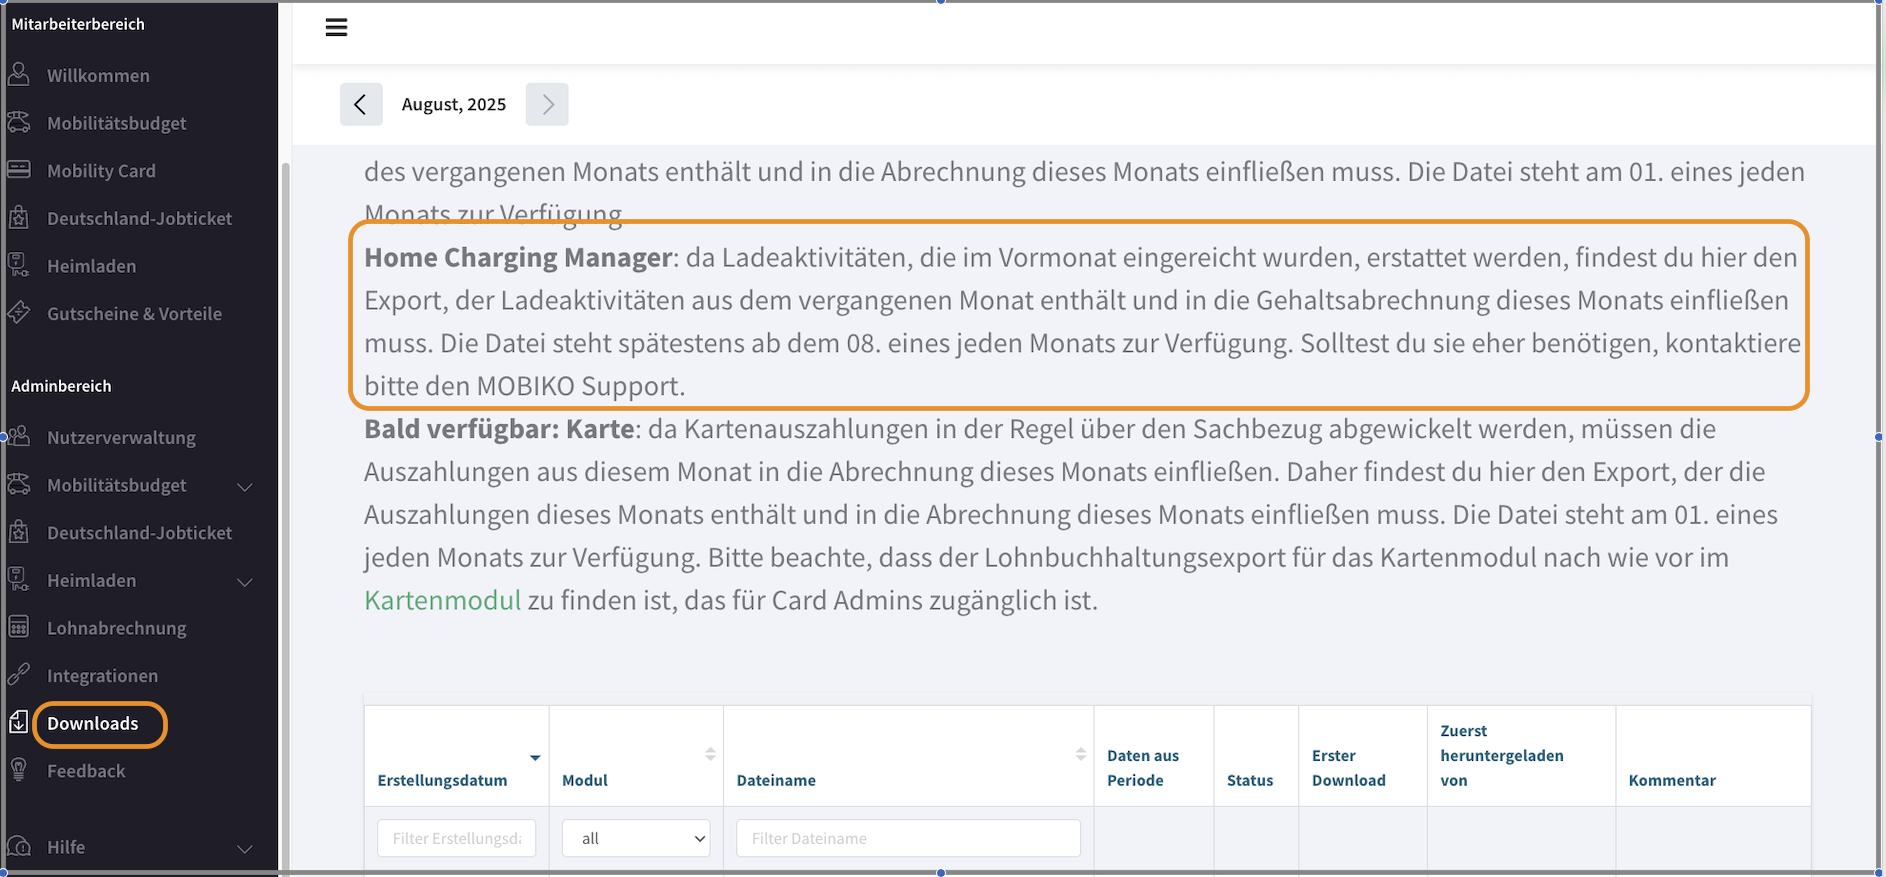
Task: Click the next month arrow
Action: click(x=547, y=104)
